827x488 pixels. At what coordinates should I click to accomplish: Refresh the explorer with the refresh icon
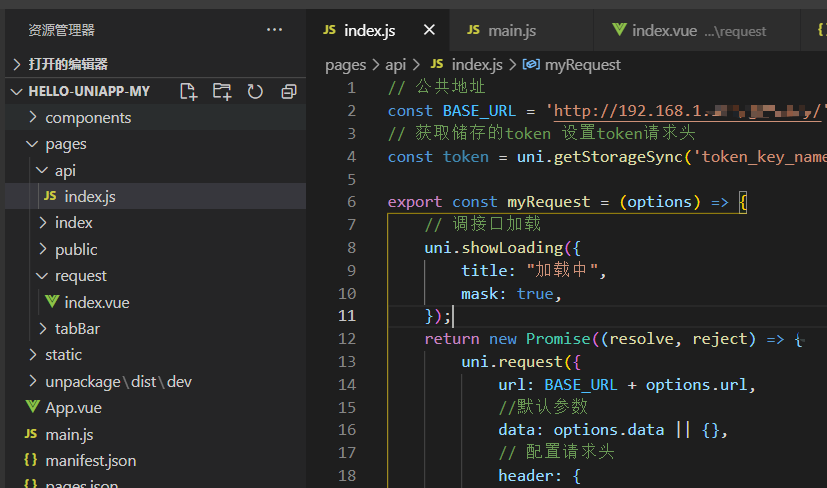(x=255, y=91)
